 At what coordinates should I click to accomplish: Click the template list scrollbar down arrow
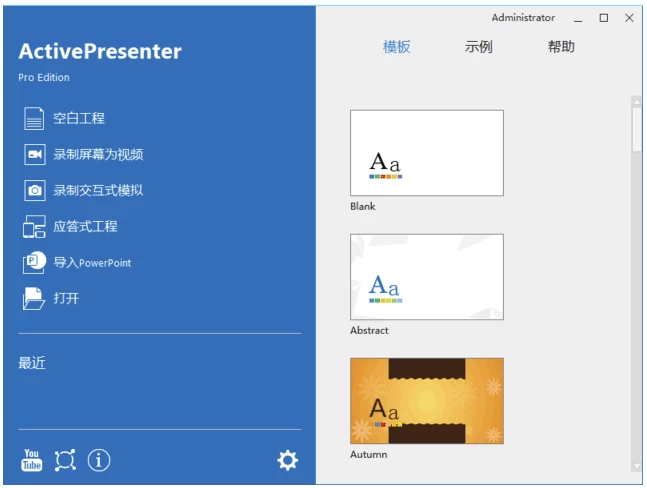(x=636, y=466)
